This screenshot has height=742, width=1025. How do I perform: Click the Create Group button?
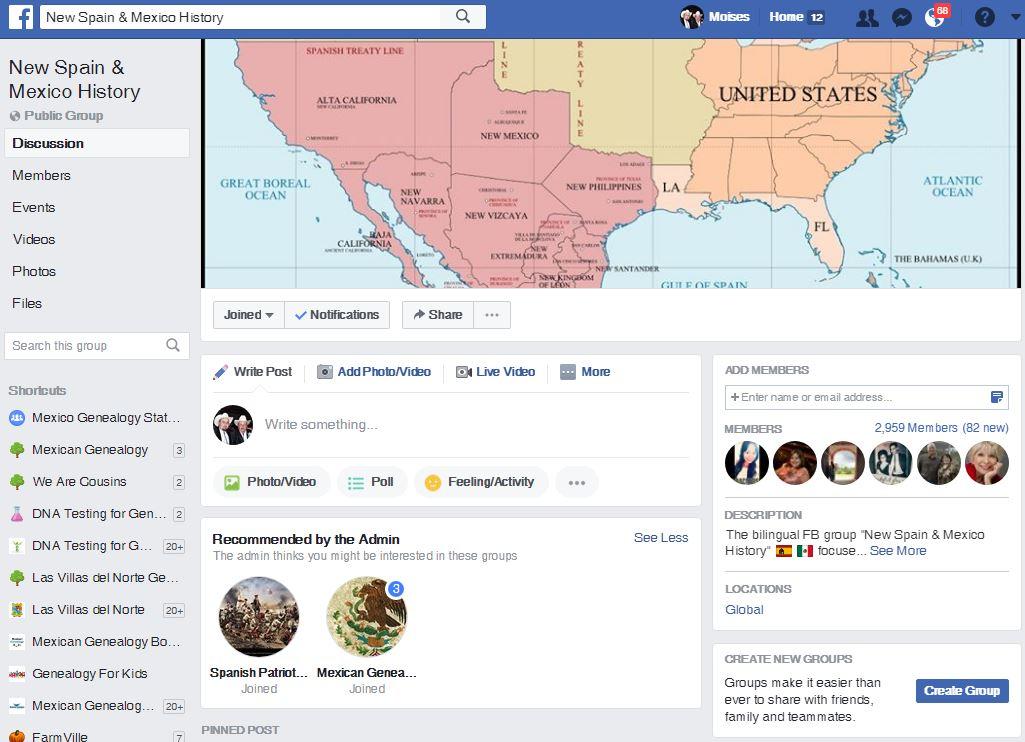tap(962, 691)
